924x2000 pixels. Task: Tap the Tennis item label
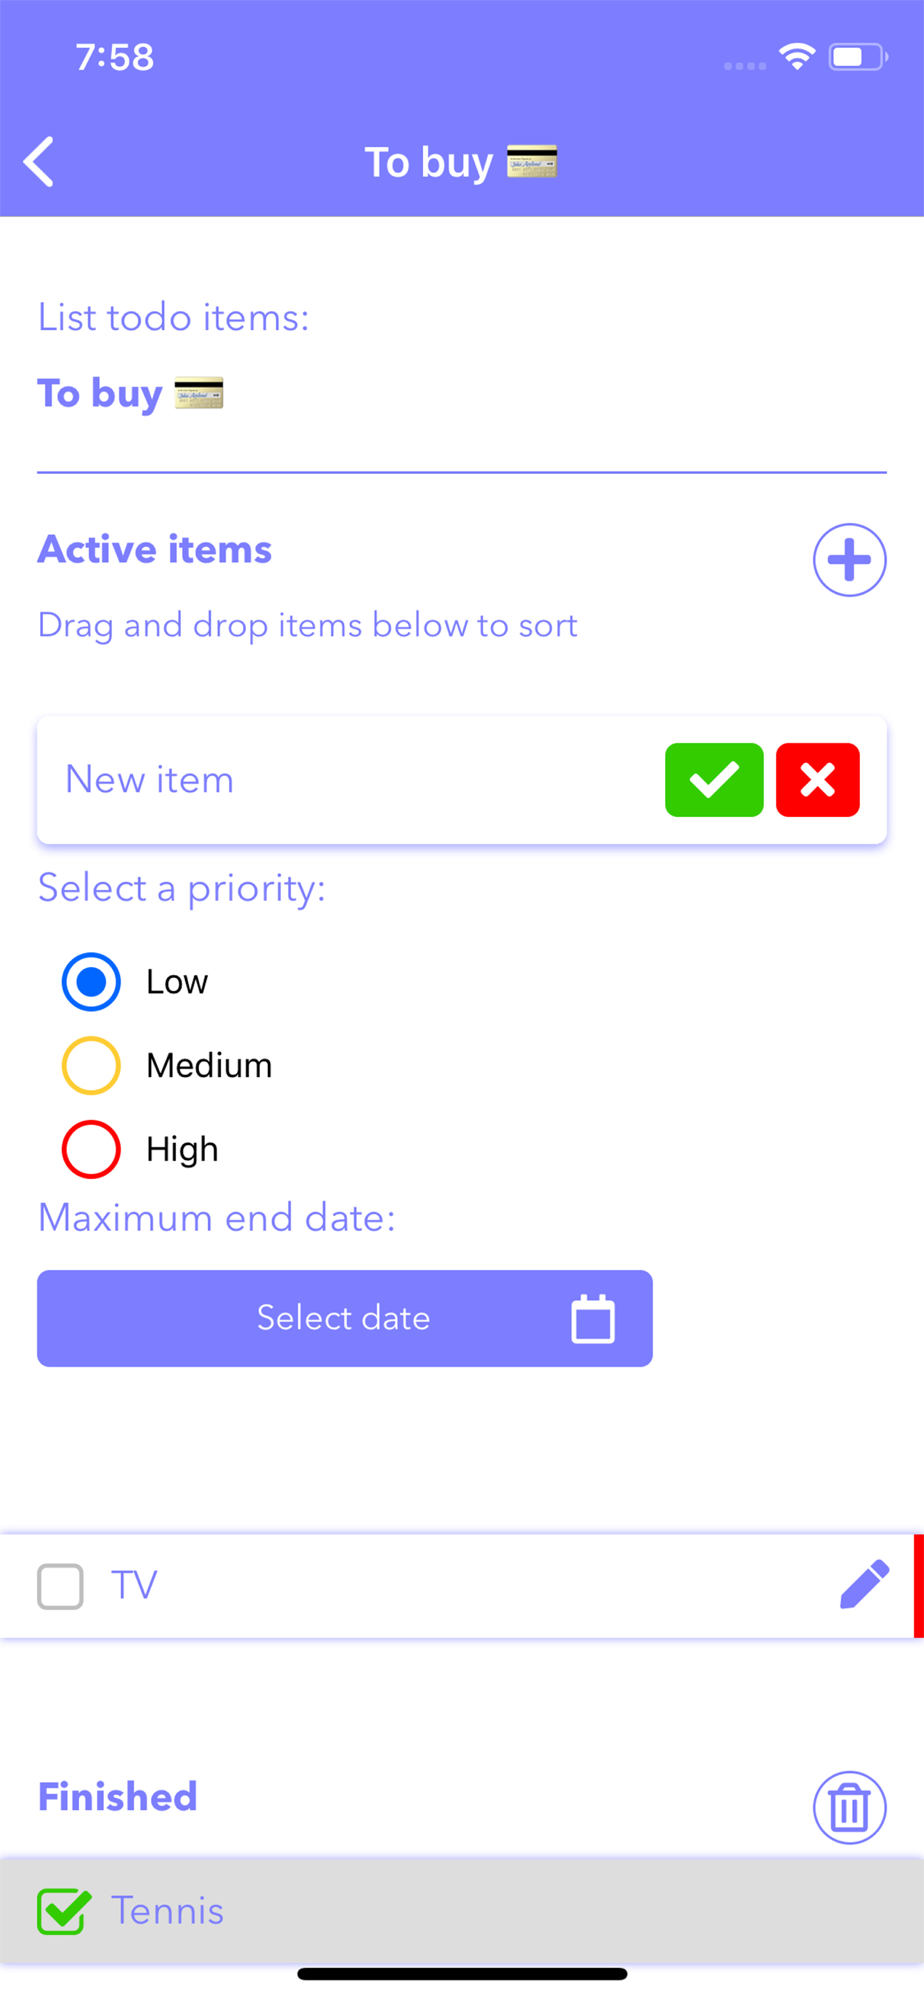click(x=167, y=1911)
